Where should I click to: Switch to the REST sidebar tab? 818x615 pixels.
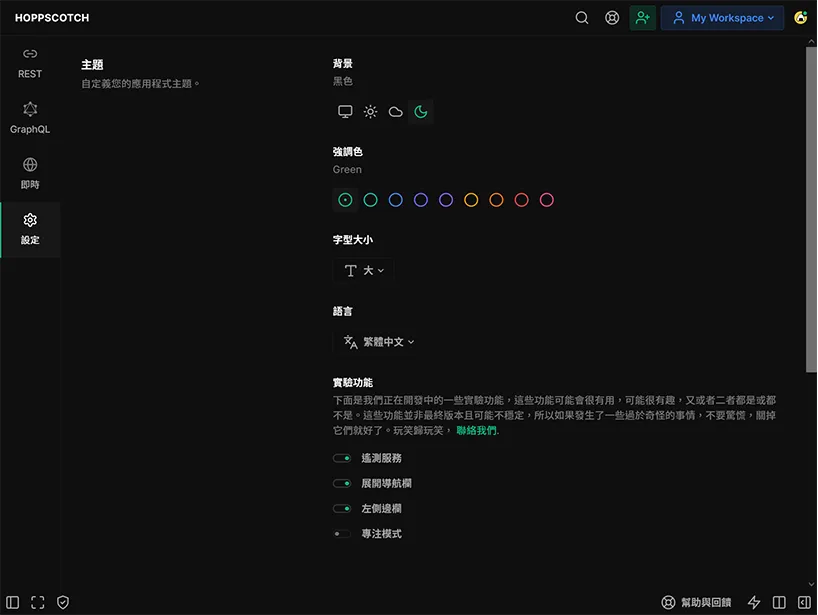tap(30, 62)
